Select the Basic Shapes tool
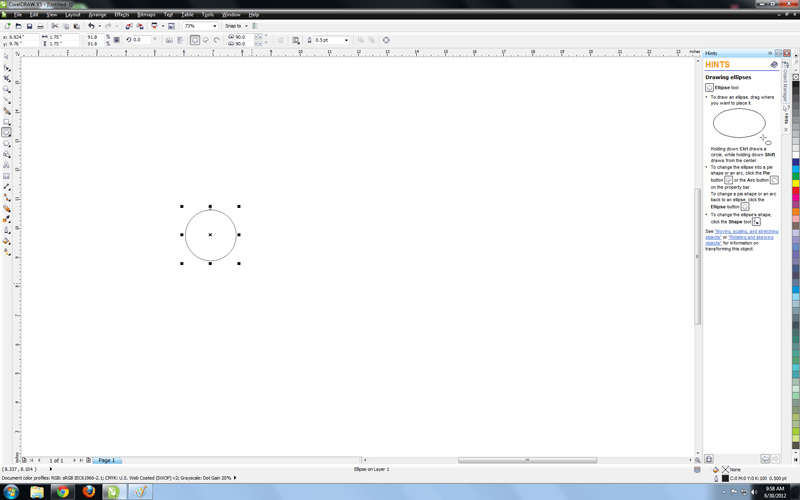 point(6,154)
